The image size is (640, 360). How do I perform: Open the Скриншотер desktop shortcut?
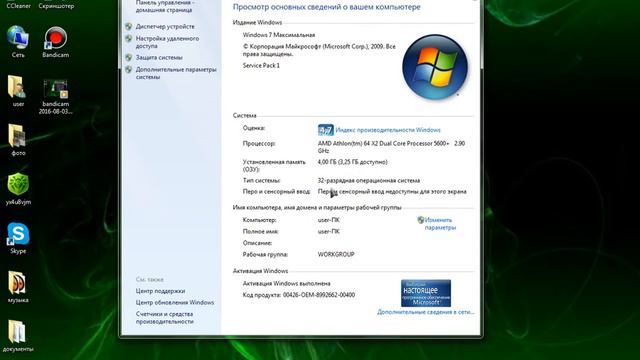click(x=56, y=6)
